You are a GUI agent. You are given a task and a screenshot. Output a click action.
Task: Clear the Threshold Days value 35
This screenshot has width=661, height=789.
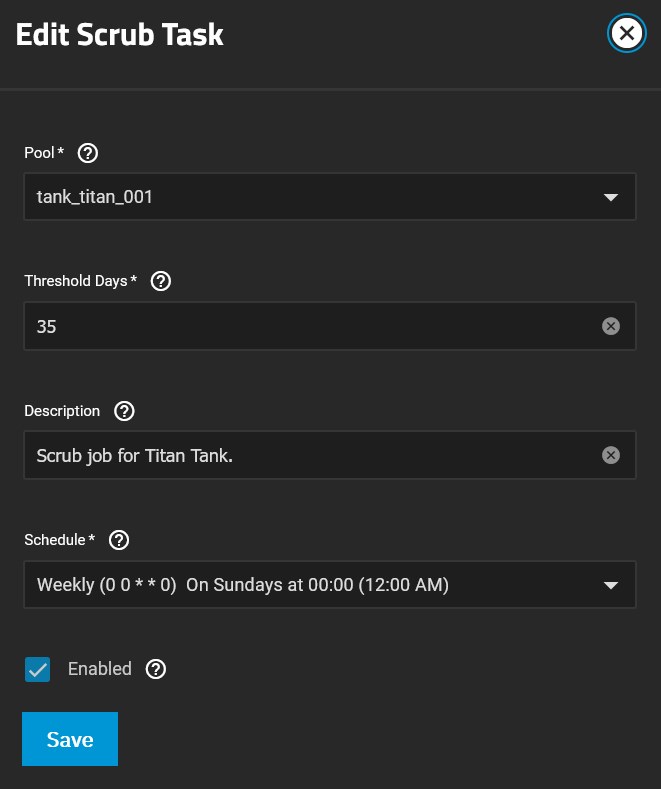pyautogui.click(x=611, y=326)
